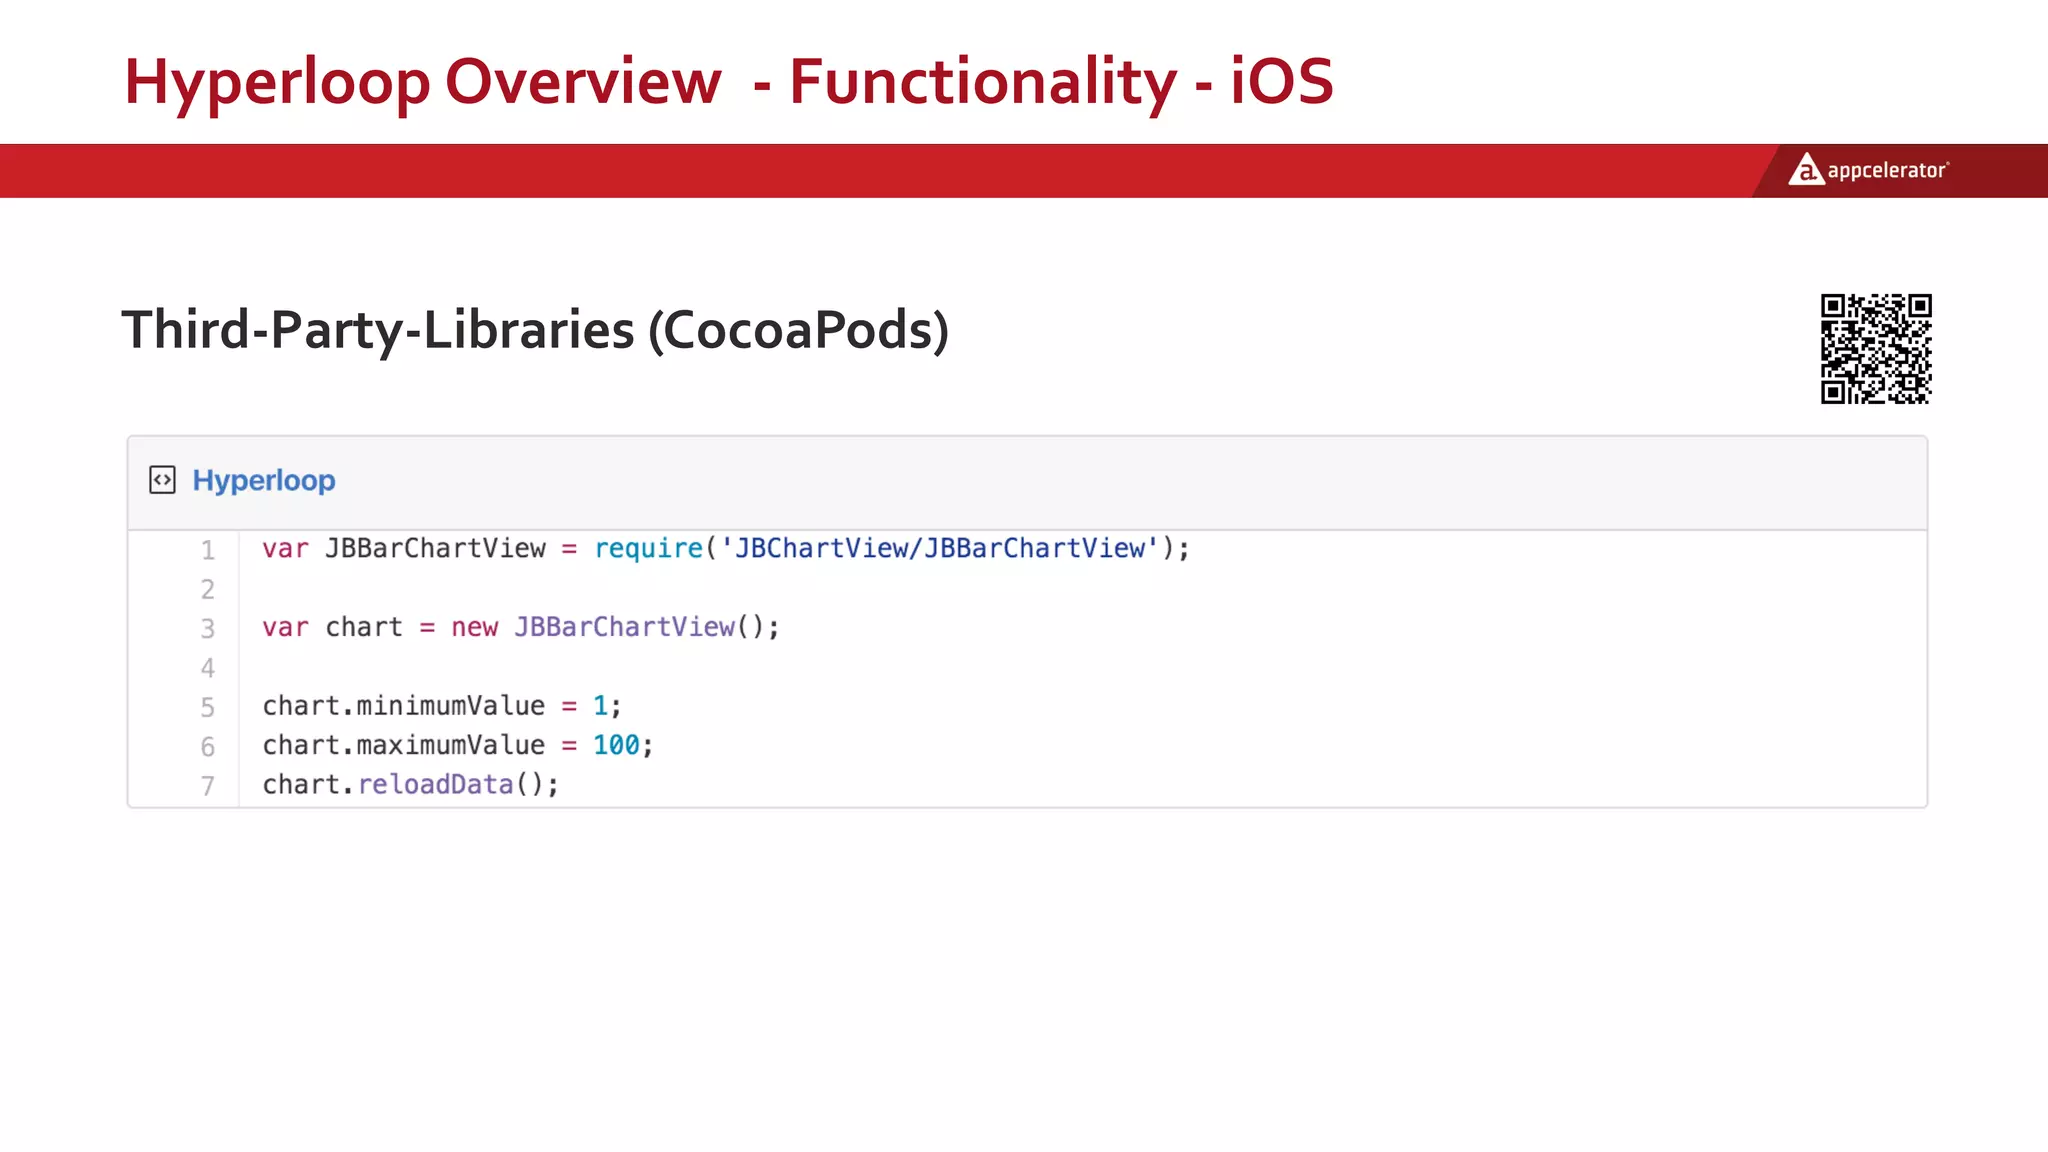
Task: Click line number 5 in code gutter
Action: click(207, 707)
